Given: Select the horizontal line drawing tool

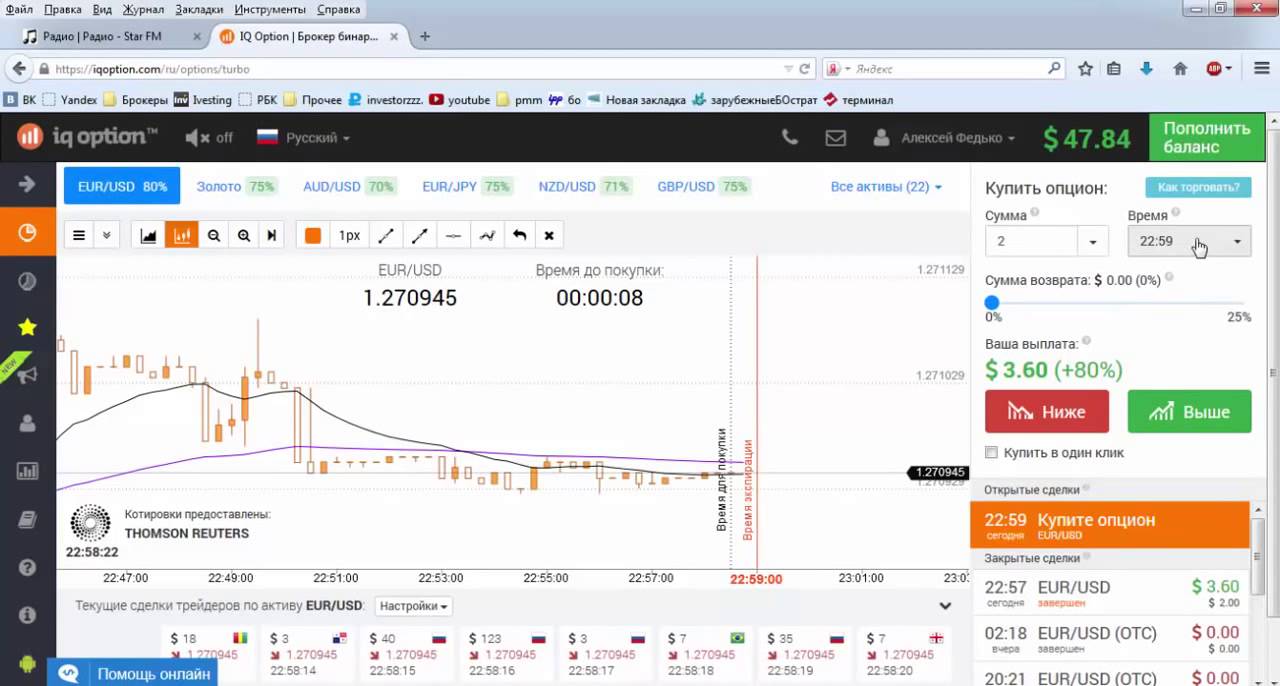Looking at the screenshot, I should click(x=453, y=236).
